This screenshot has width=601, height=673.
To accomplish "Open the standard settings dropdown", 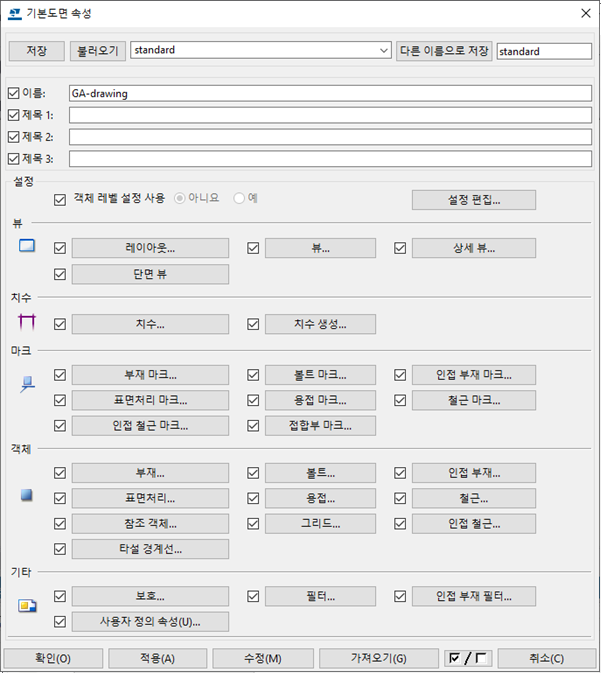I will coord(384,50).
